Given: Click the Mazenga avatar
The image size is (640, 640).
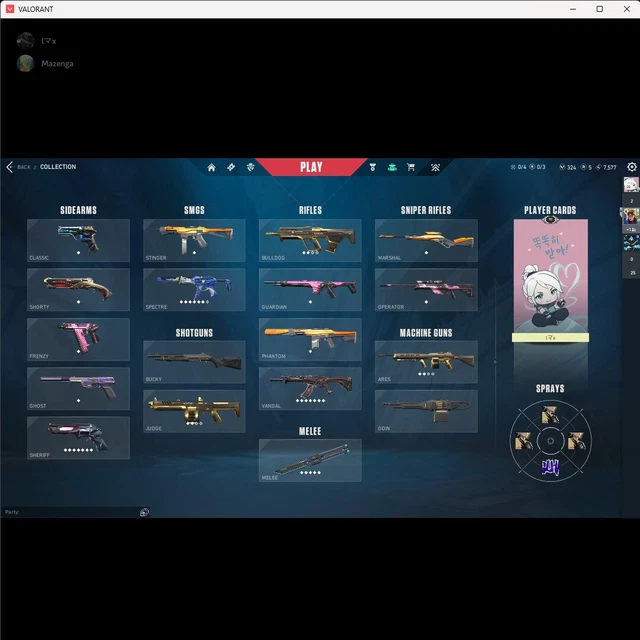Looking at the screenshot, I should tap(25, 64).
